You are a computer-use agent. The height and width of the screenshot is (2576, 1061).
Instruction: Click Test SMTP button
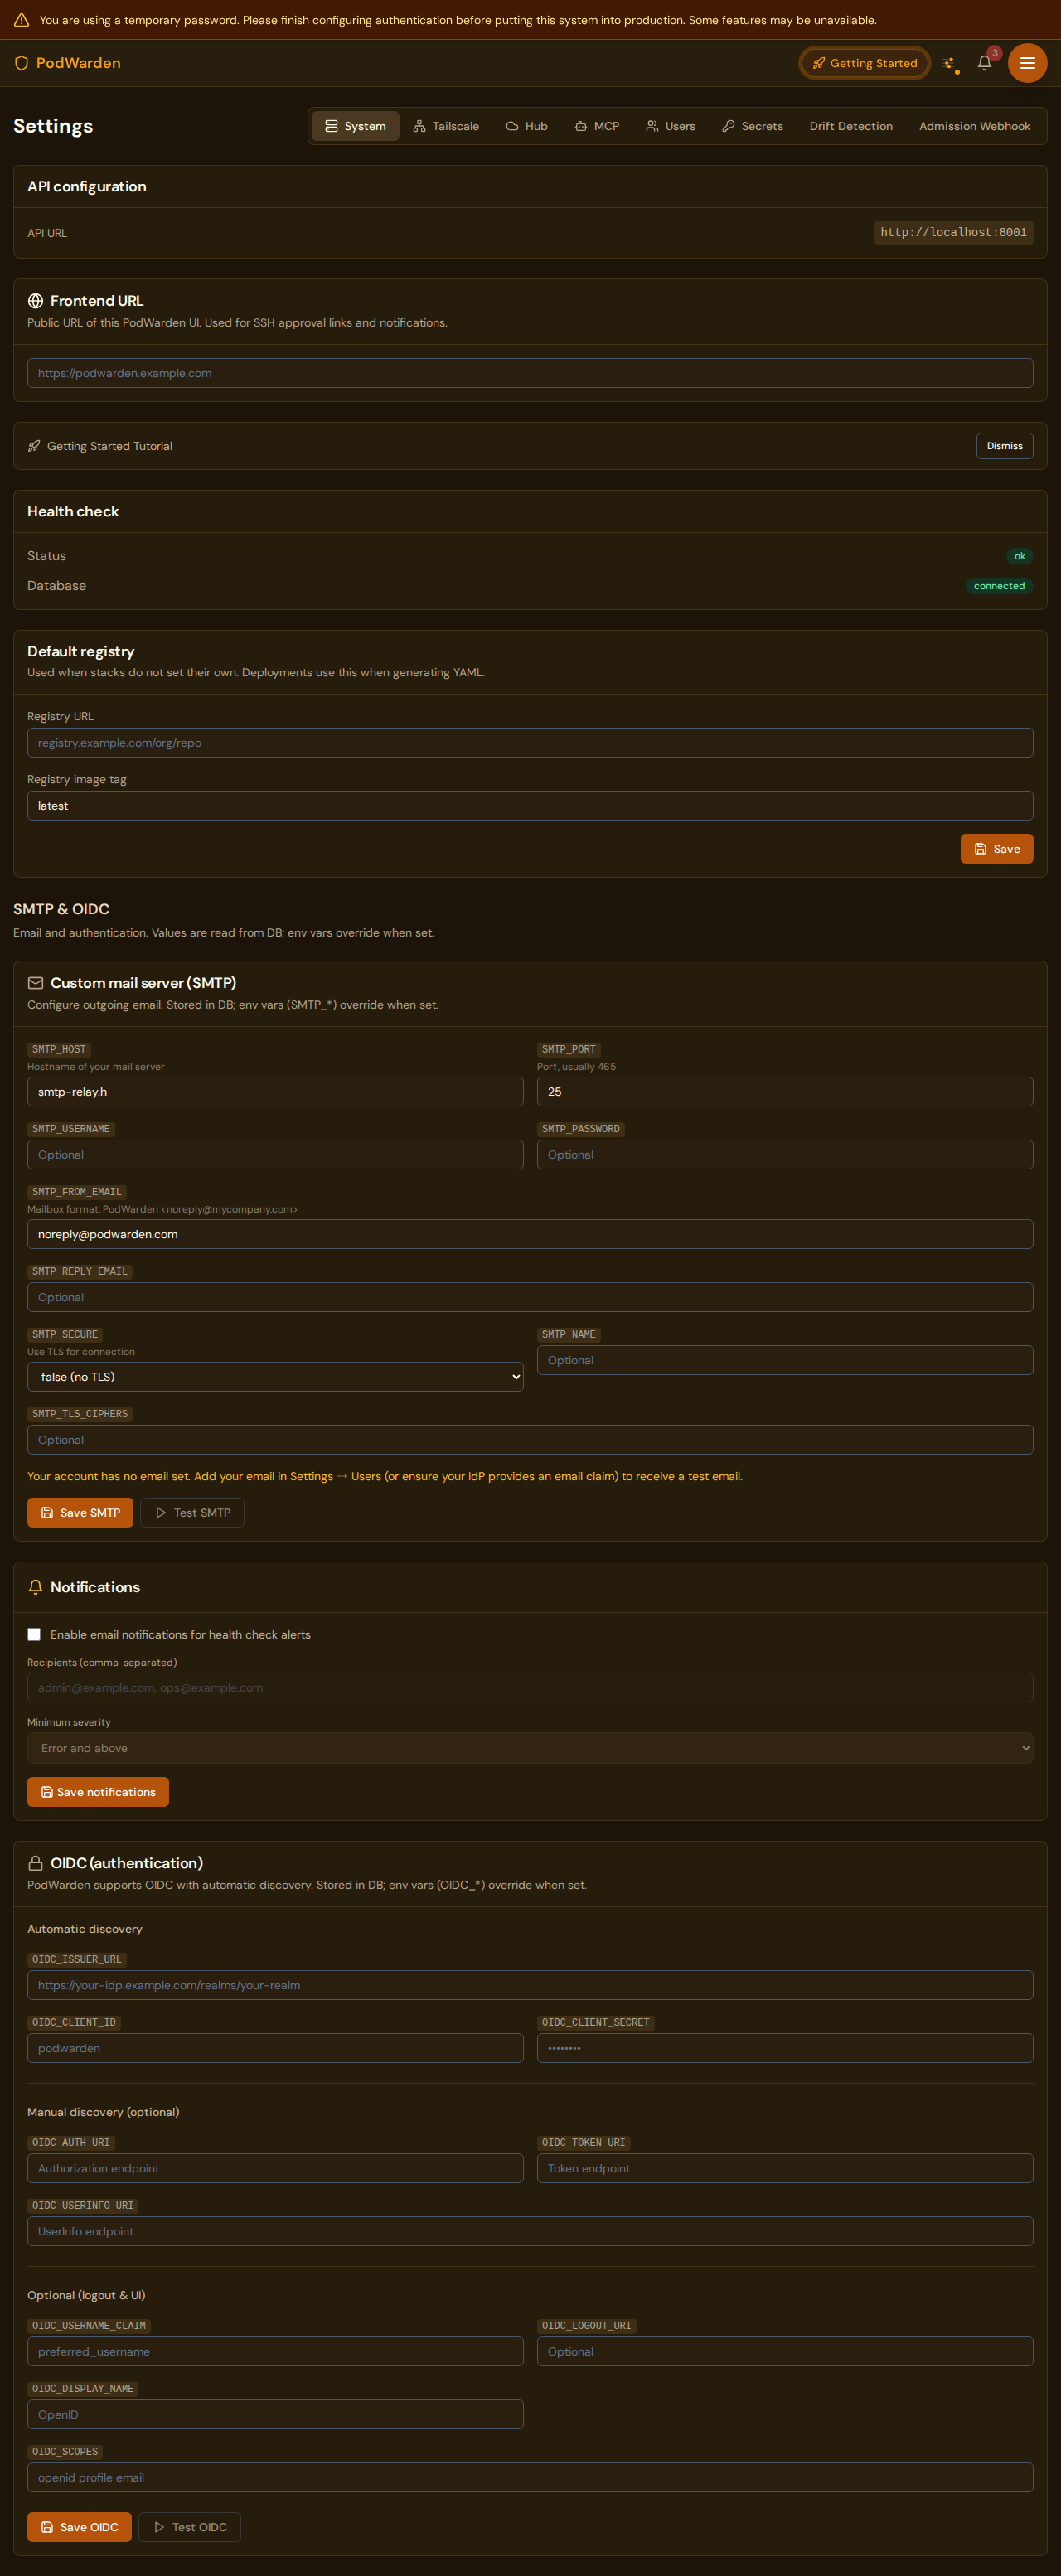(x=192, y=1513)
